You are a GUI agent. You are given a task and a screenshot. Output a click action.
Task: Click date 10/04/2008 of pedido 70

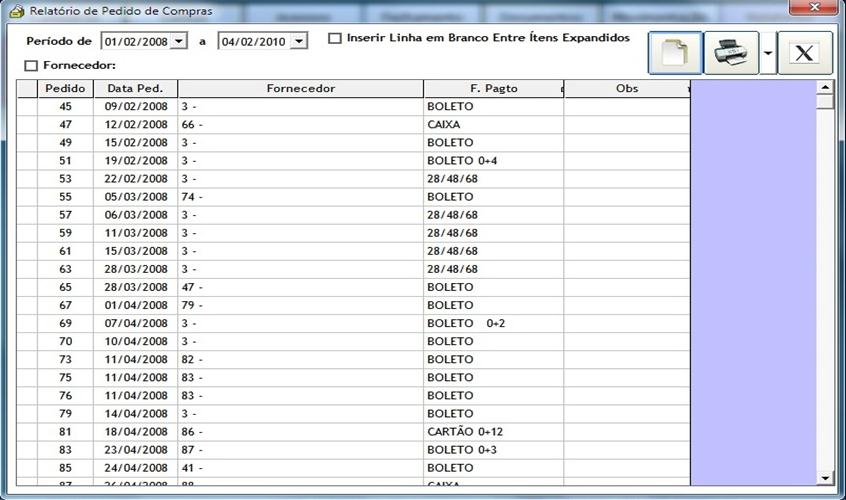pyautogui.click(x=135, y=341)
